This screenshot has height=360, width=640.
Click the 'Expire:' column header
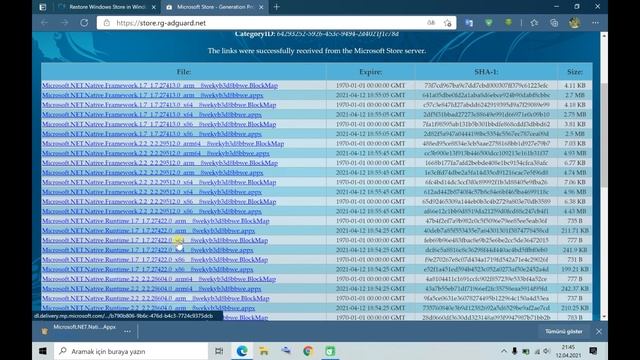(371, 72)
